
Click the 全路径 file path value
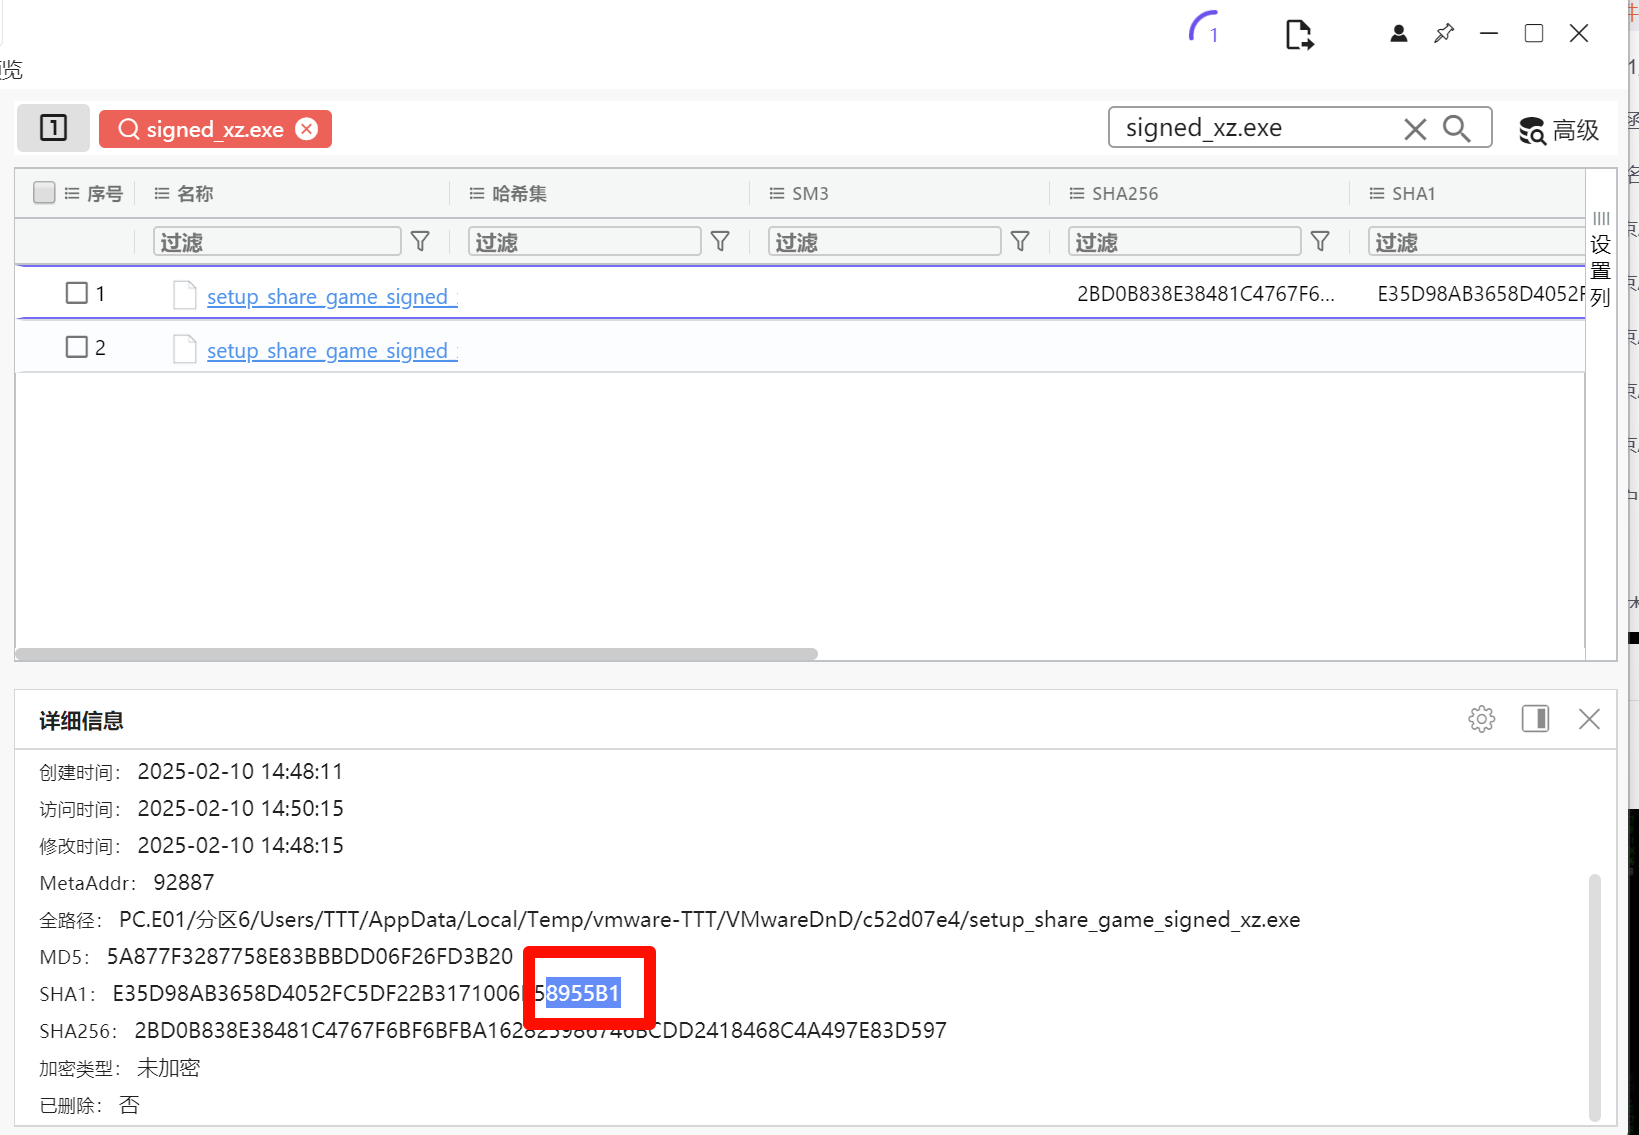click(x=709, y=919)
